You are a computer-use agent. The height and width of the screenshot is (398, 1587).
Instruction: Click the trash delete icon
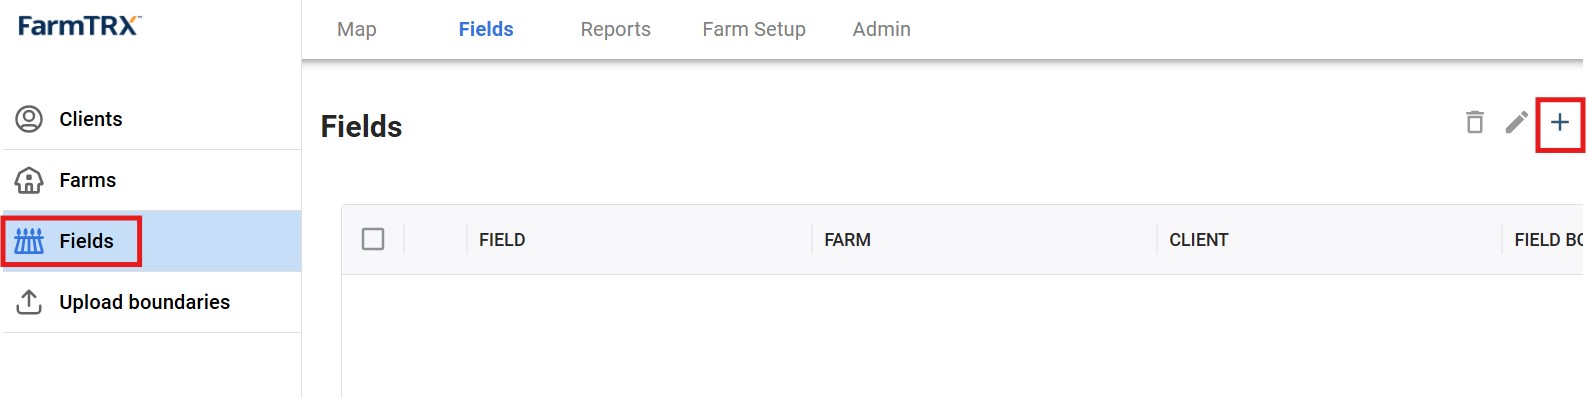coord(1475,122)
